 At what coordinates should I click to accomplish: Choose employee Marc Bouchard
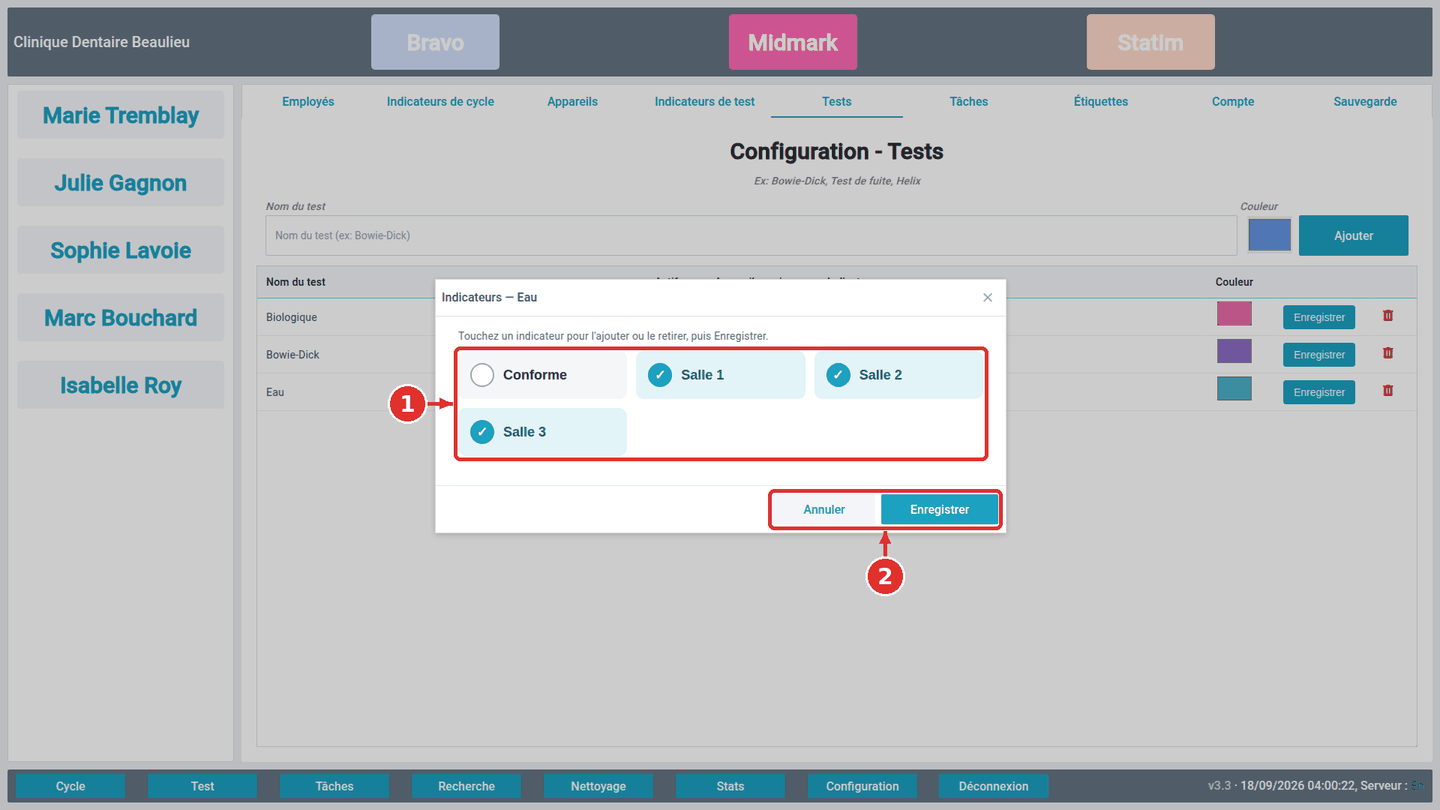tap(121, 318)
